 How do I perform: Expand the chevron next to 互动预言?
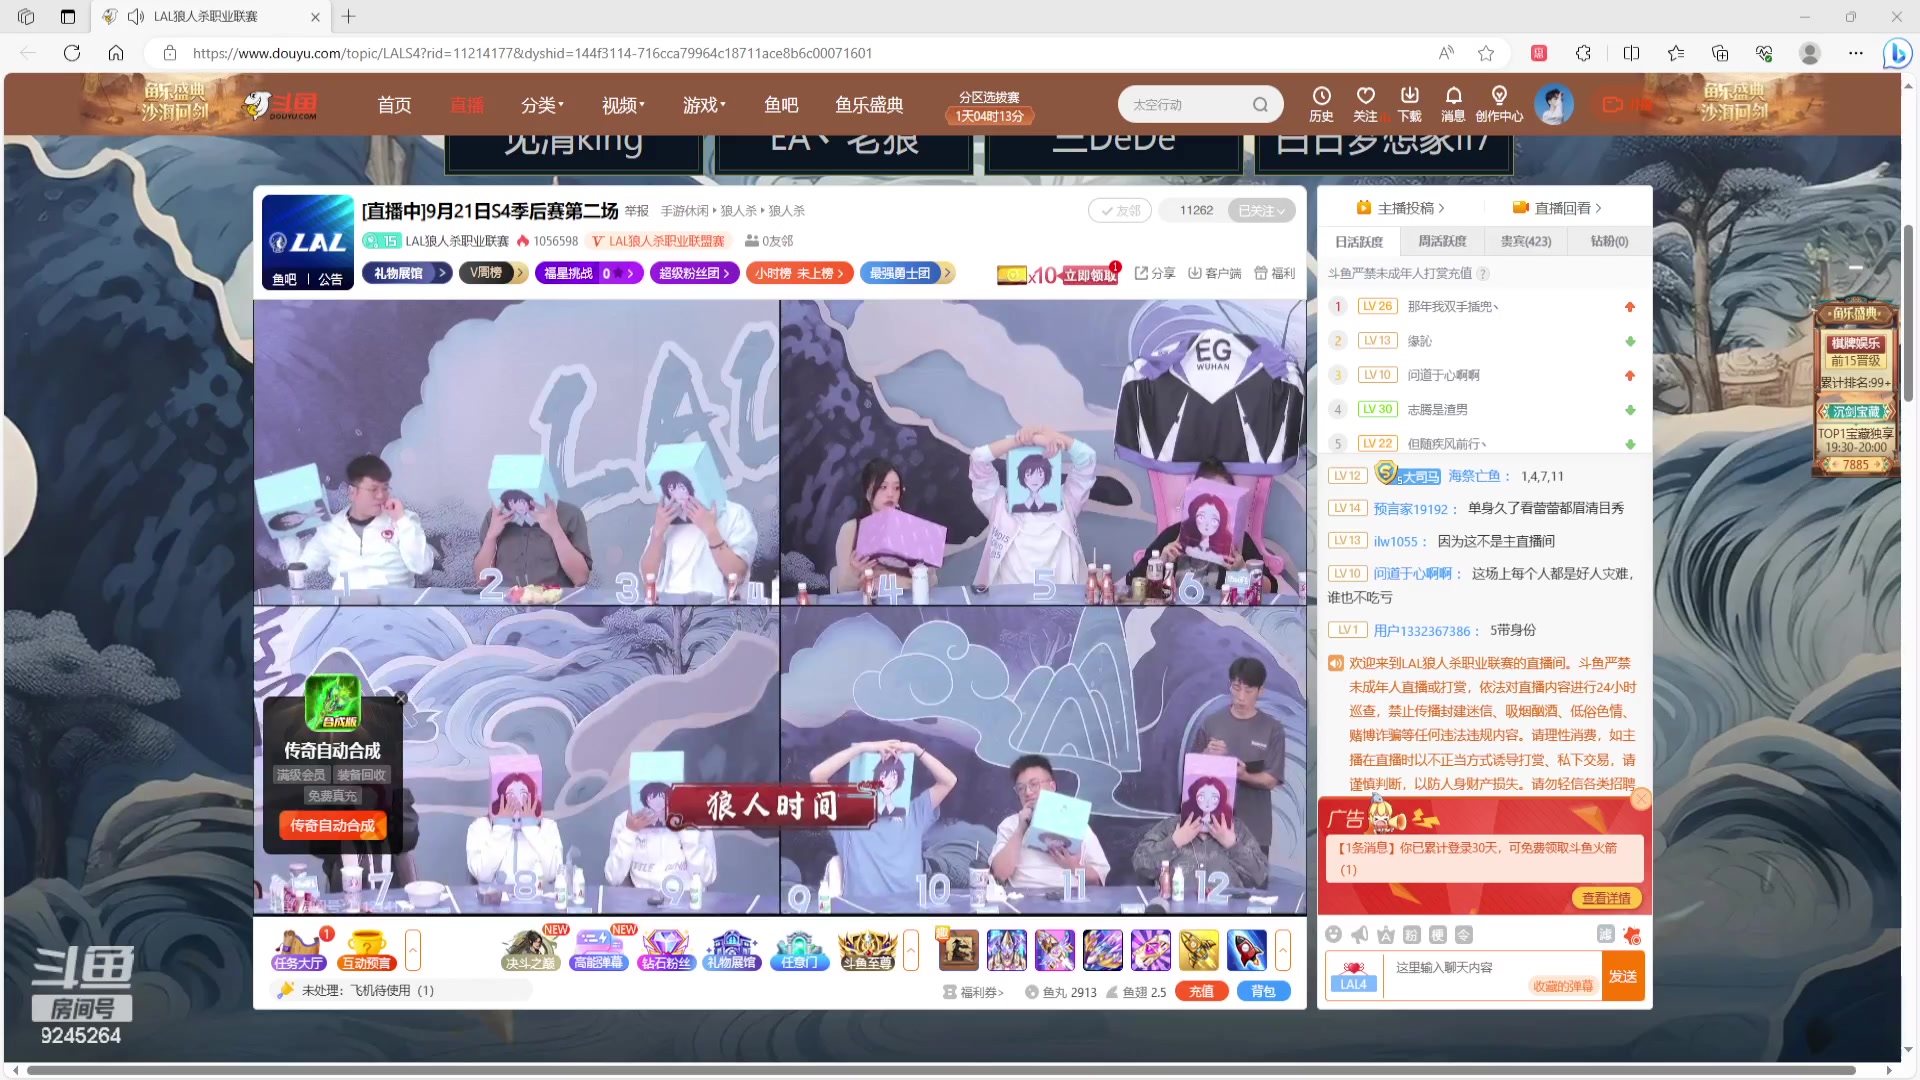tap(412, 950)
